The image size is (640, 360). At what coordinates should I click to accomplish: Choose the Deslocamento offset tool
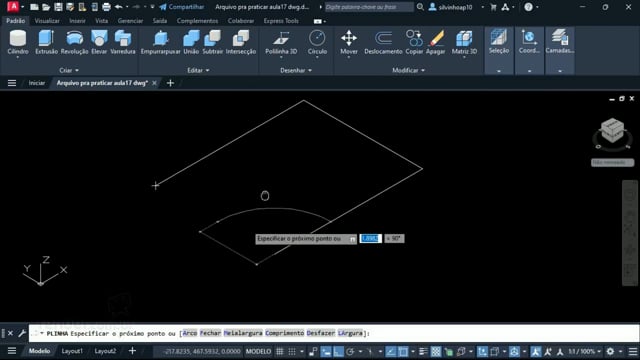pos(383,42)
